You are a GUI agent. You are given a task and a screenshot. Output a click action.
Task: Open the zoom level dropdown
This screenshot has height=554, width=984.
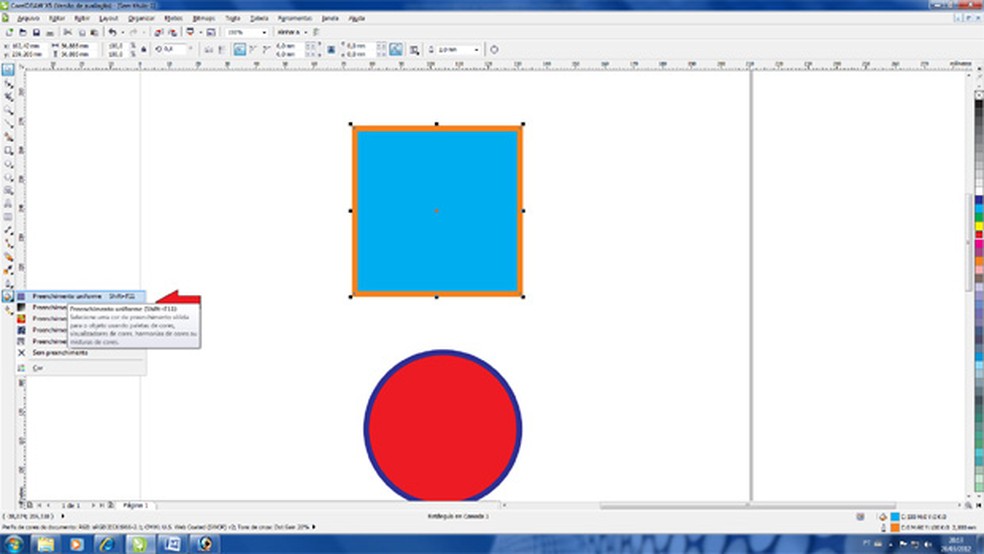tap(264, 32)
